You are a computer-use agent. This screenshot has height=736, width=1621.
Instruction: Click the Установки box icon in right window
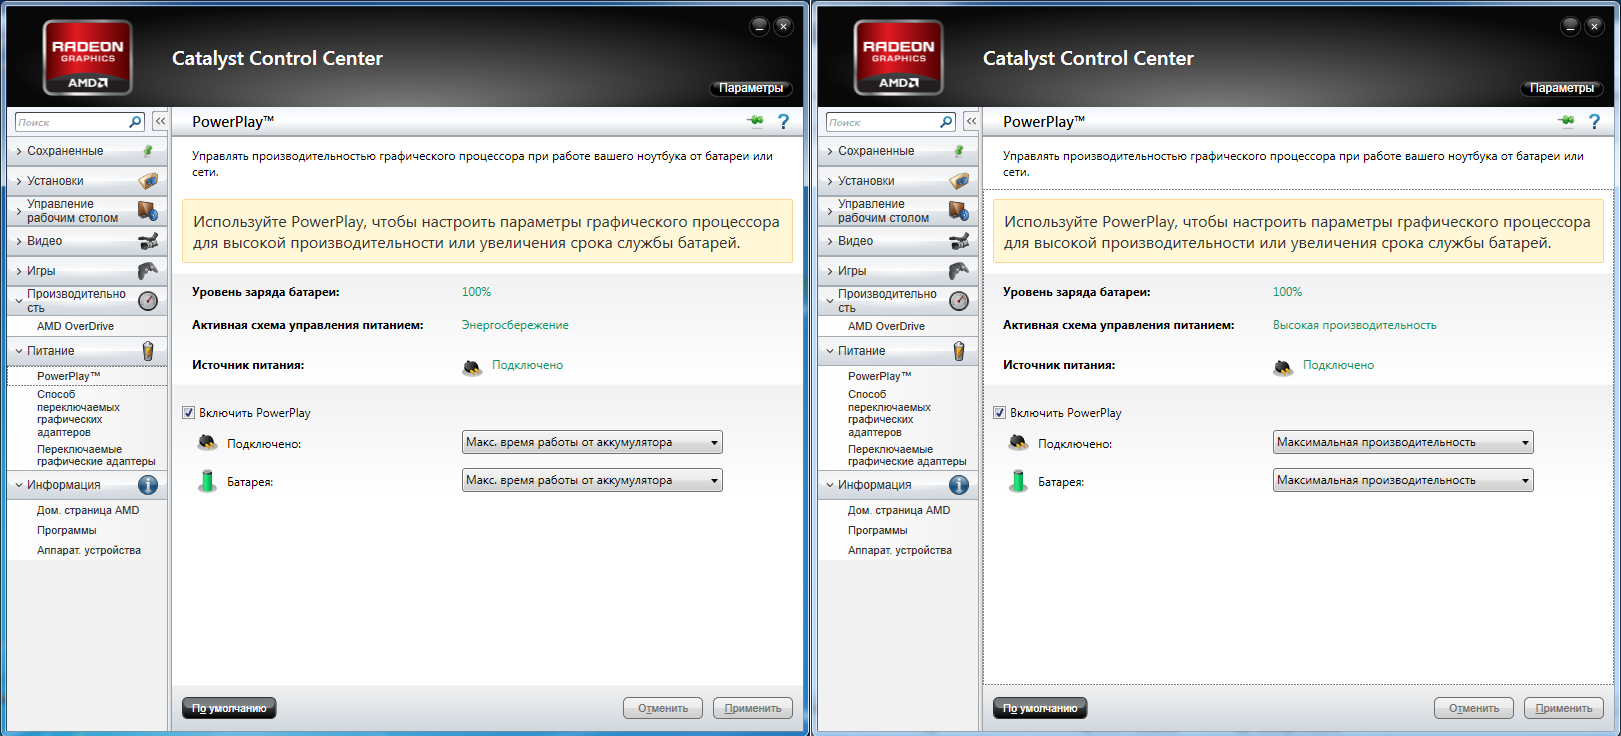[959, 181]
